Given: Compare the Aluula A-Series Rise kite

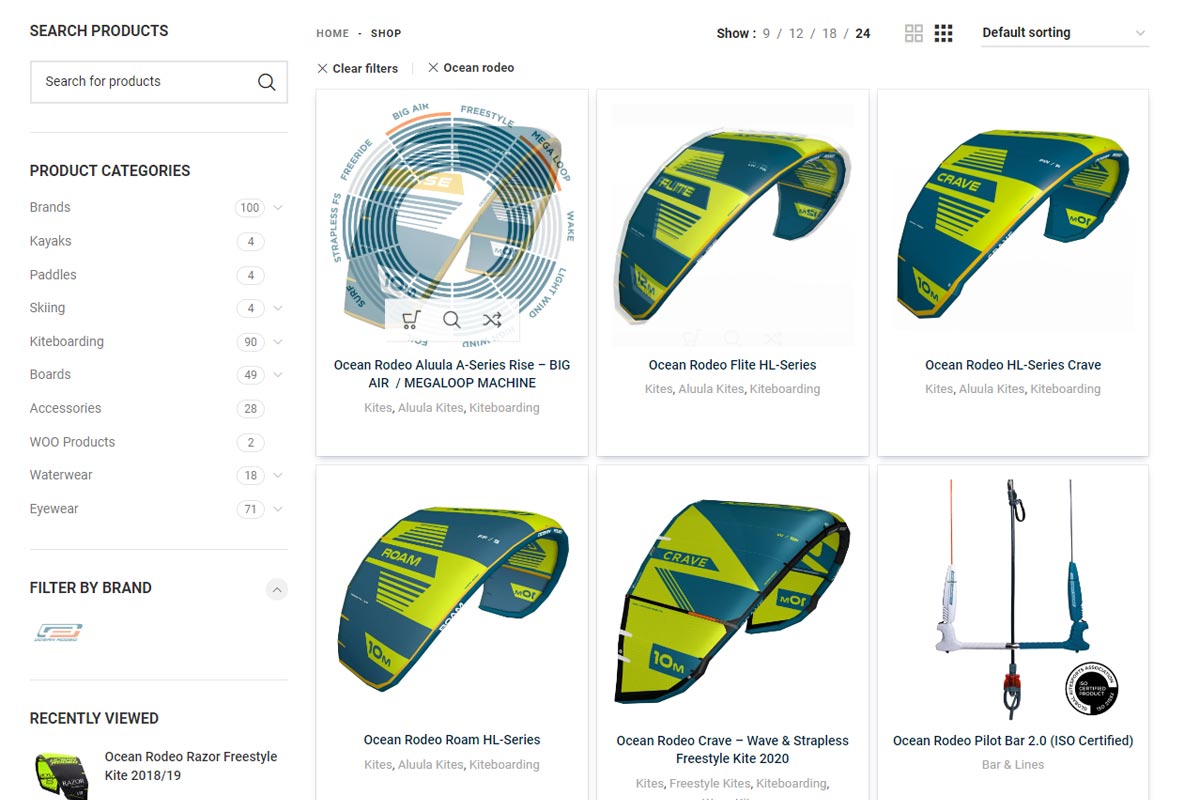Looking at the screenshot, I should [x=492, y=320].
